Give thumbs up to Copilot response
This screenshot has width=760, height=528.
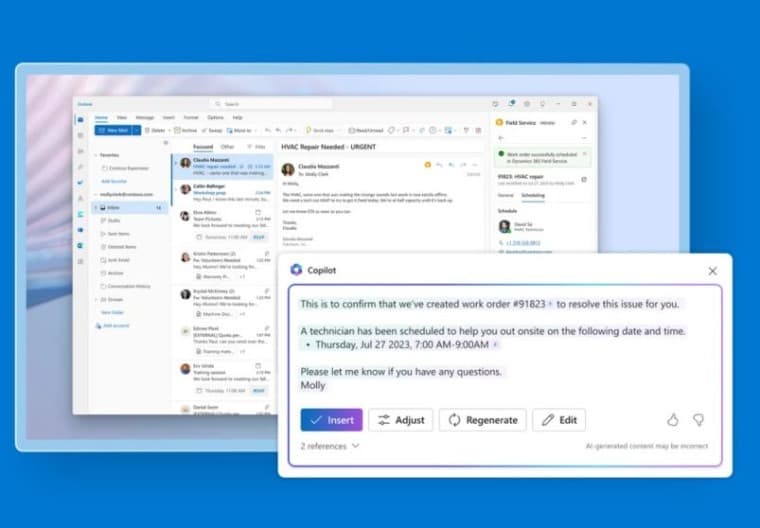coord(673,420)
